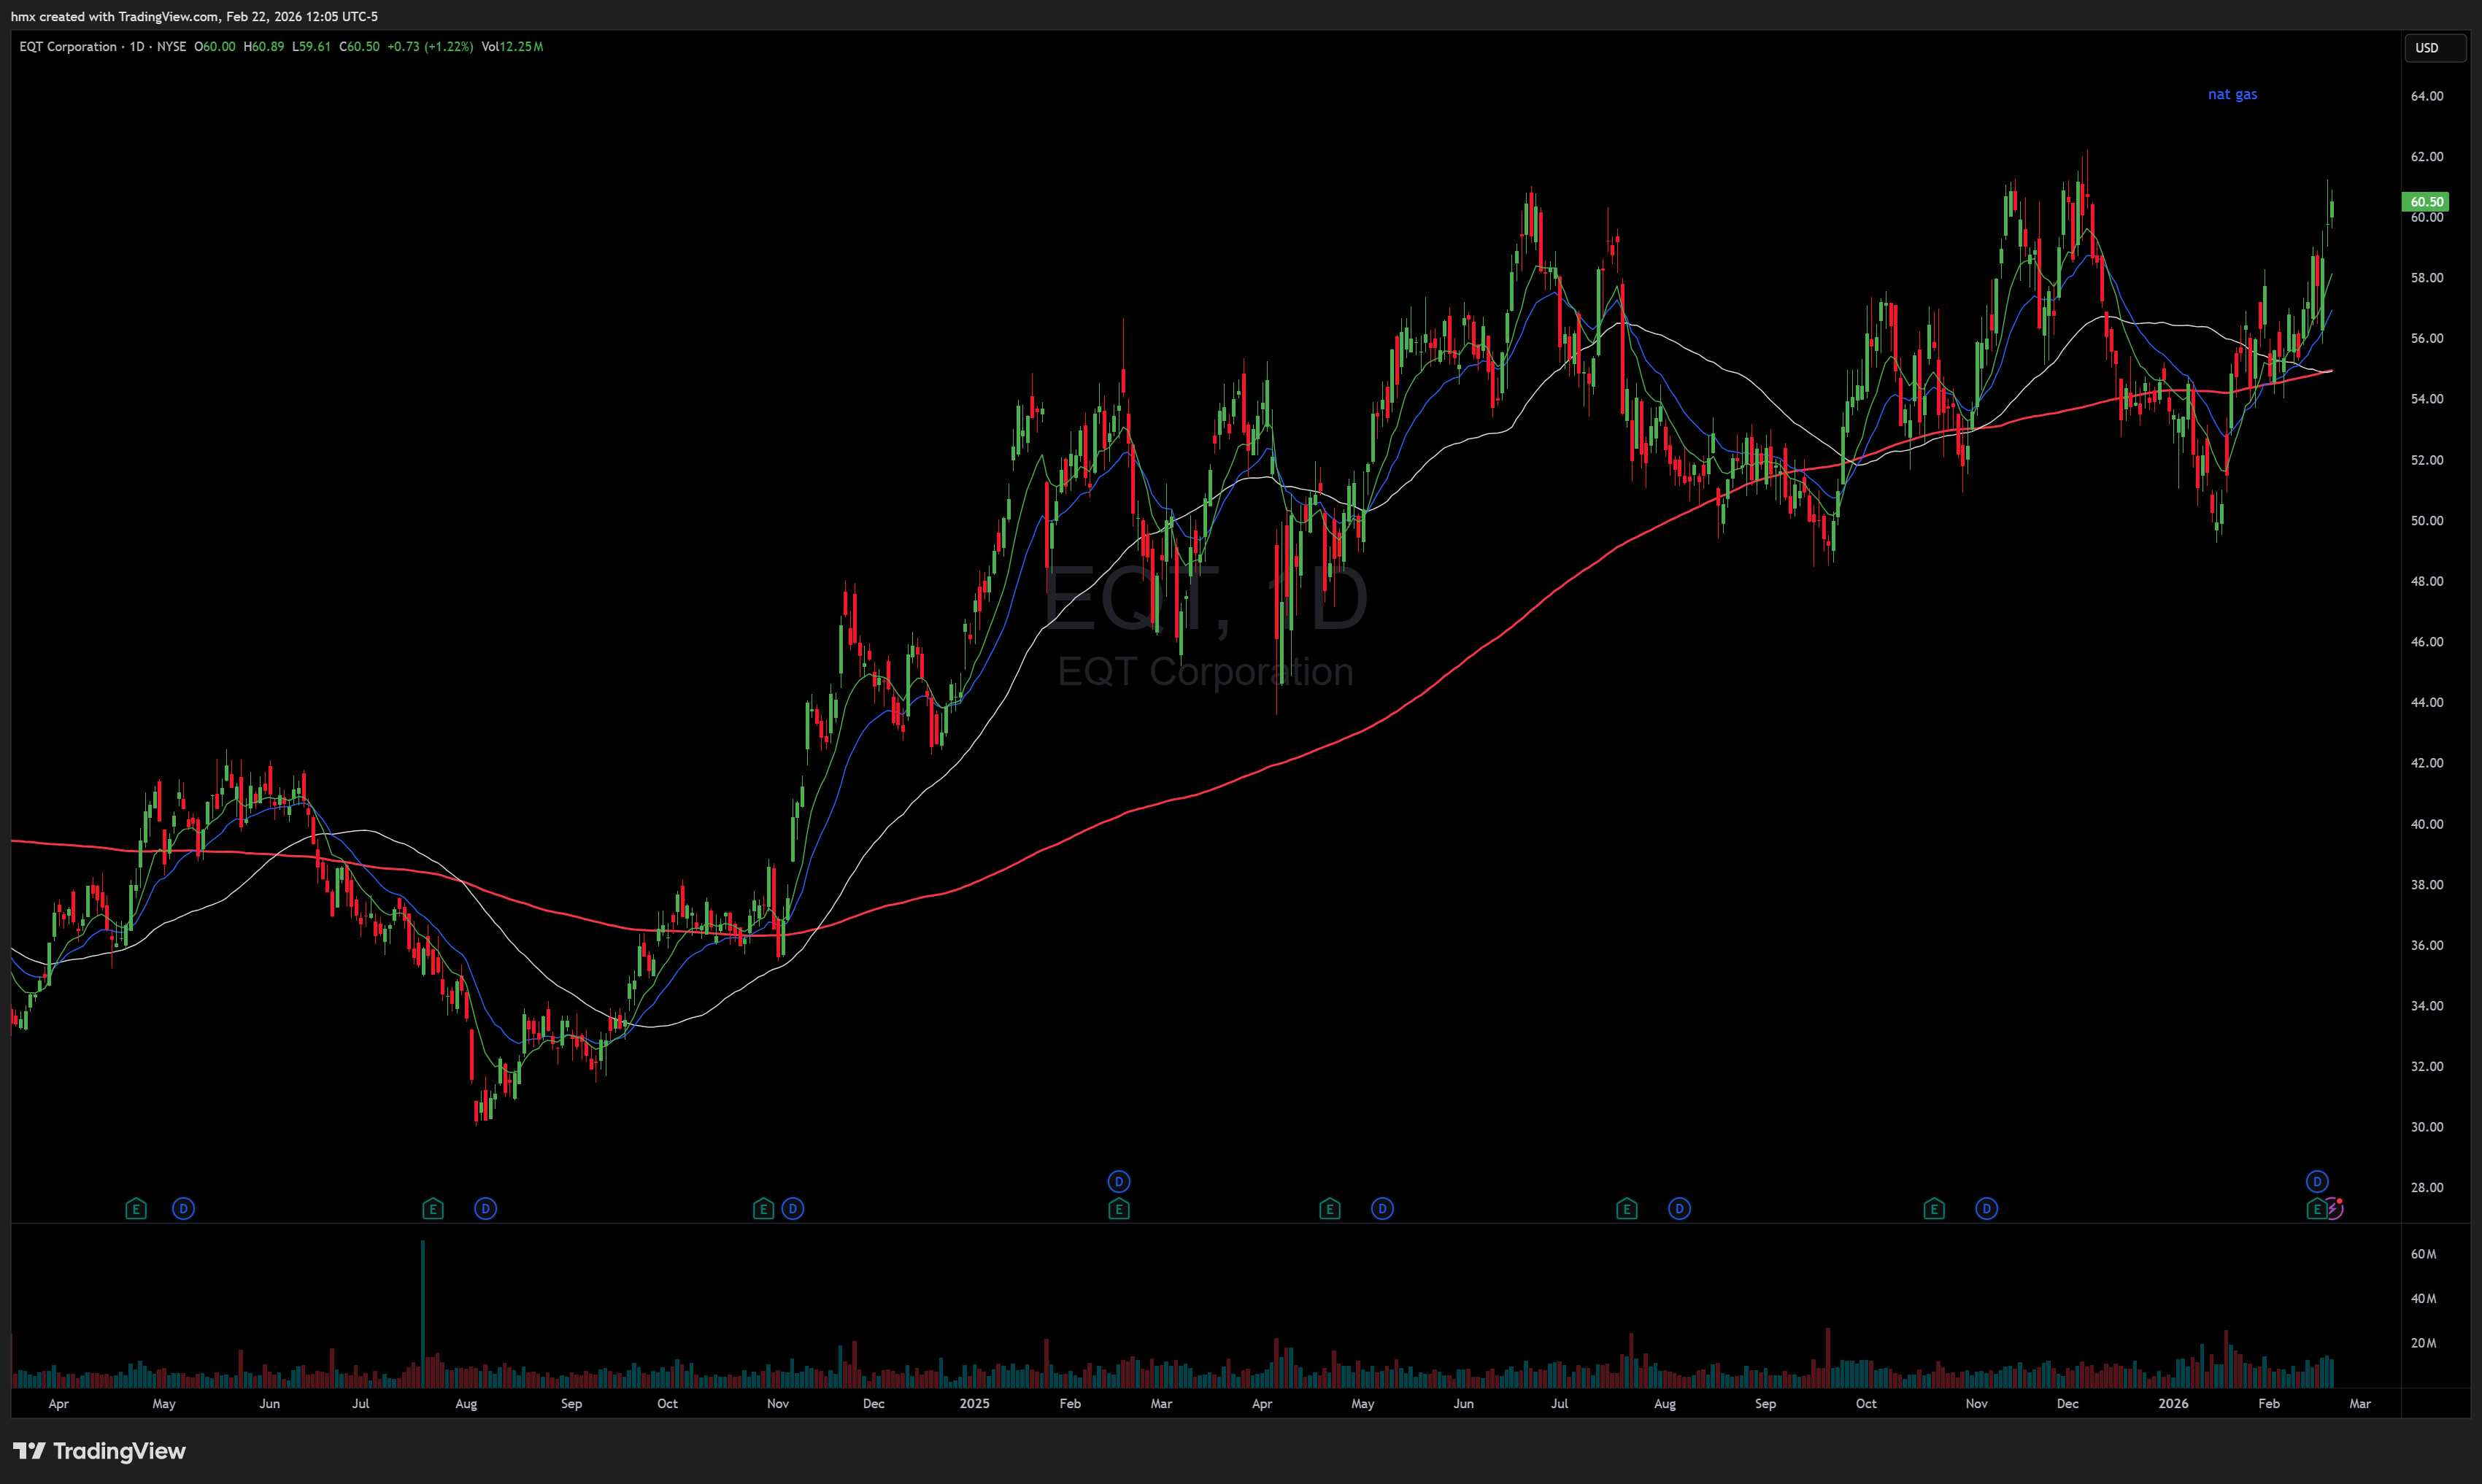This screenshot has height=1484, width=2482.
Task: Open the earnings marker below February 2025 dividend
Action: (1119, 1209)
